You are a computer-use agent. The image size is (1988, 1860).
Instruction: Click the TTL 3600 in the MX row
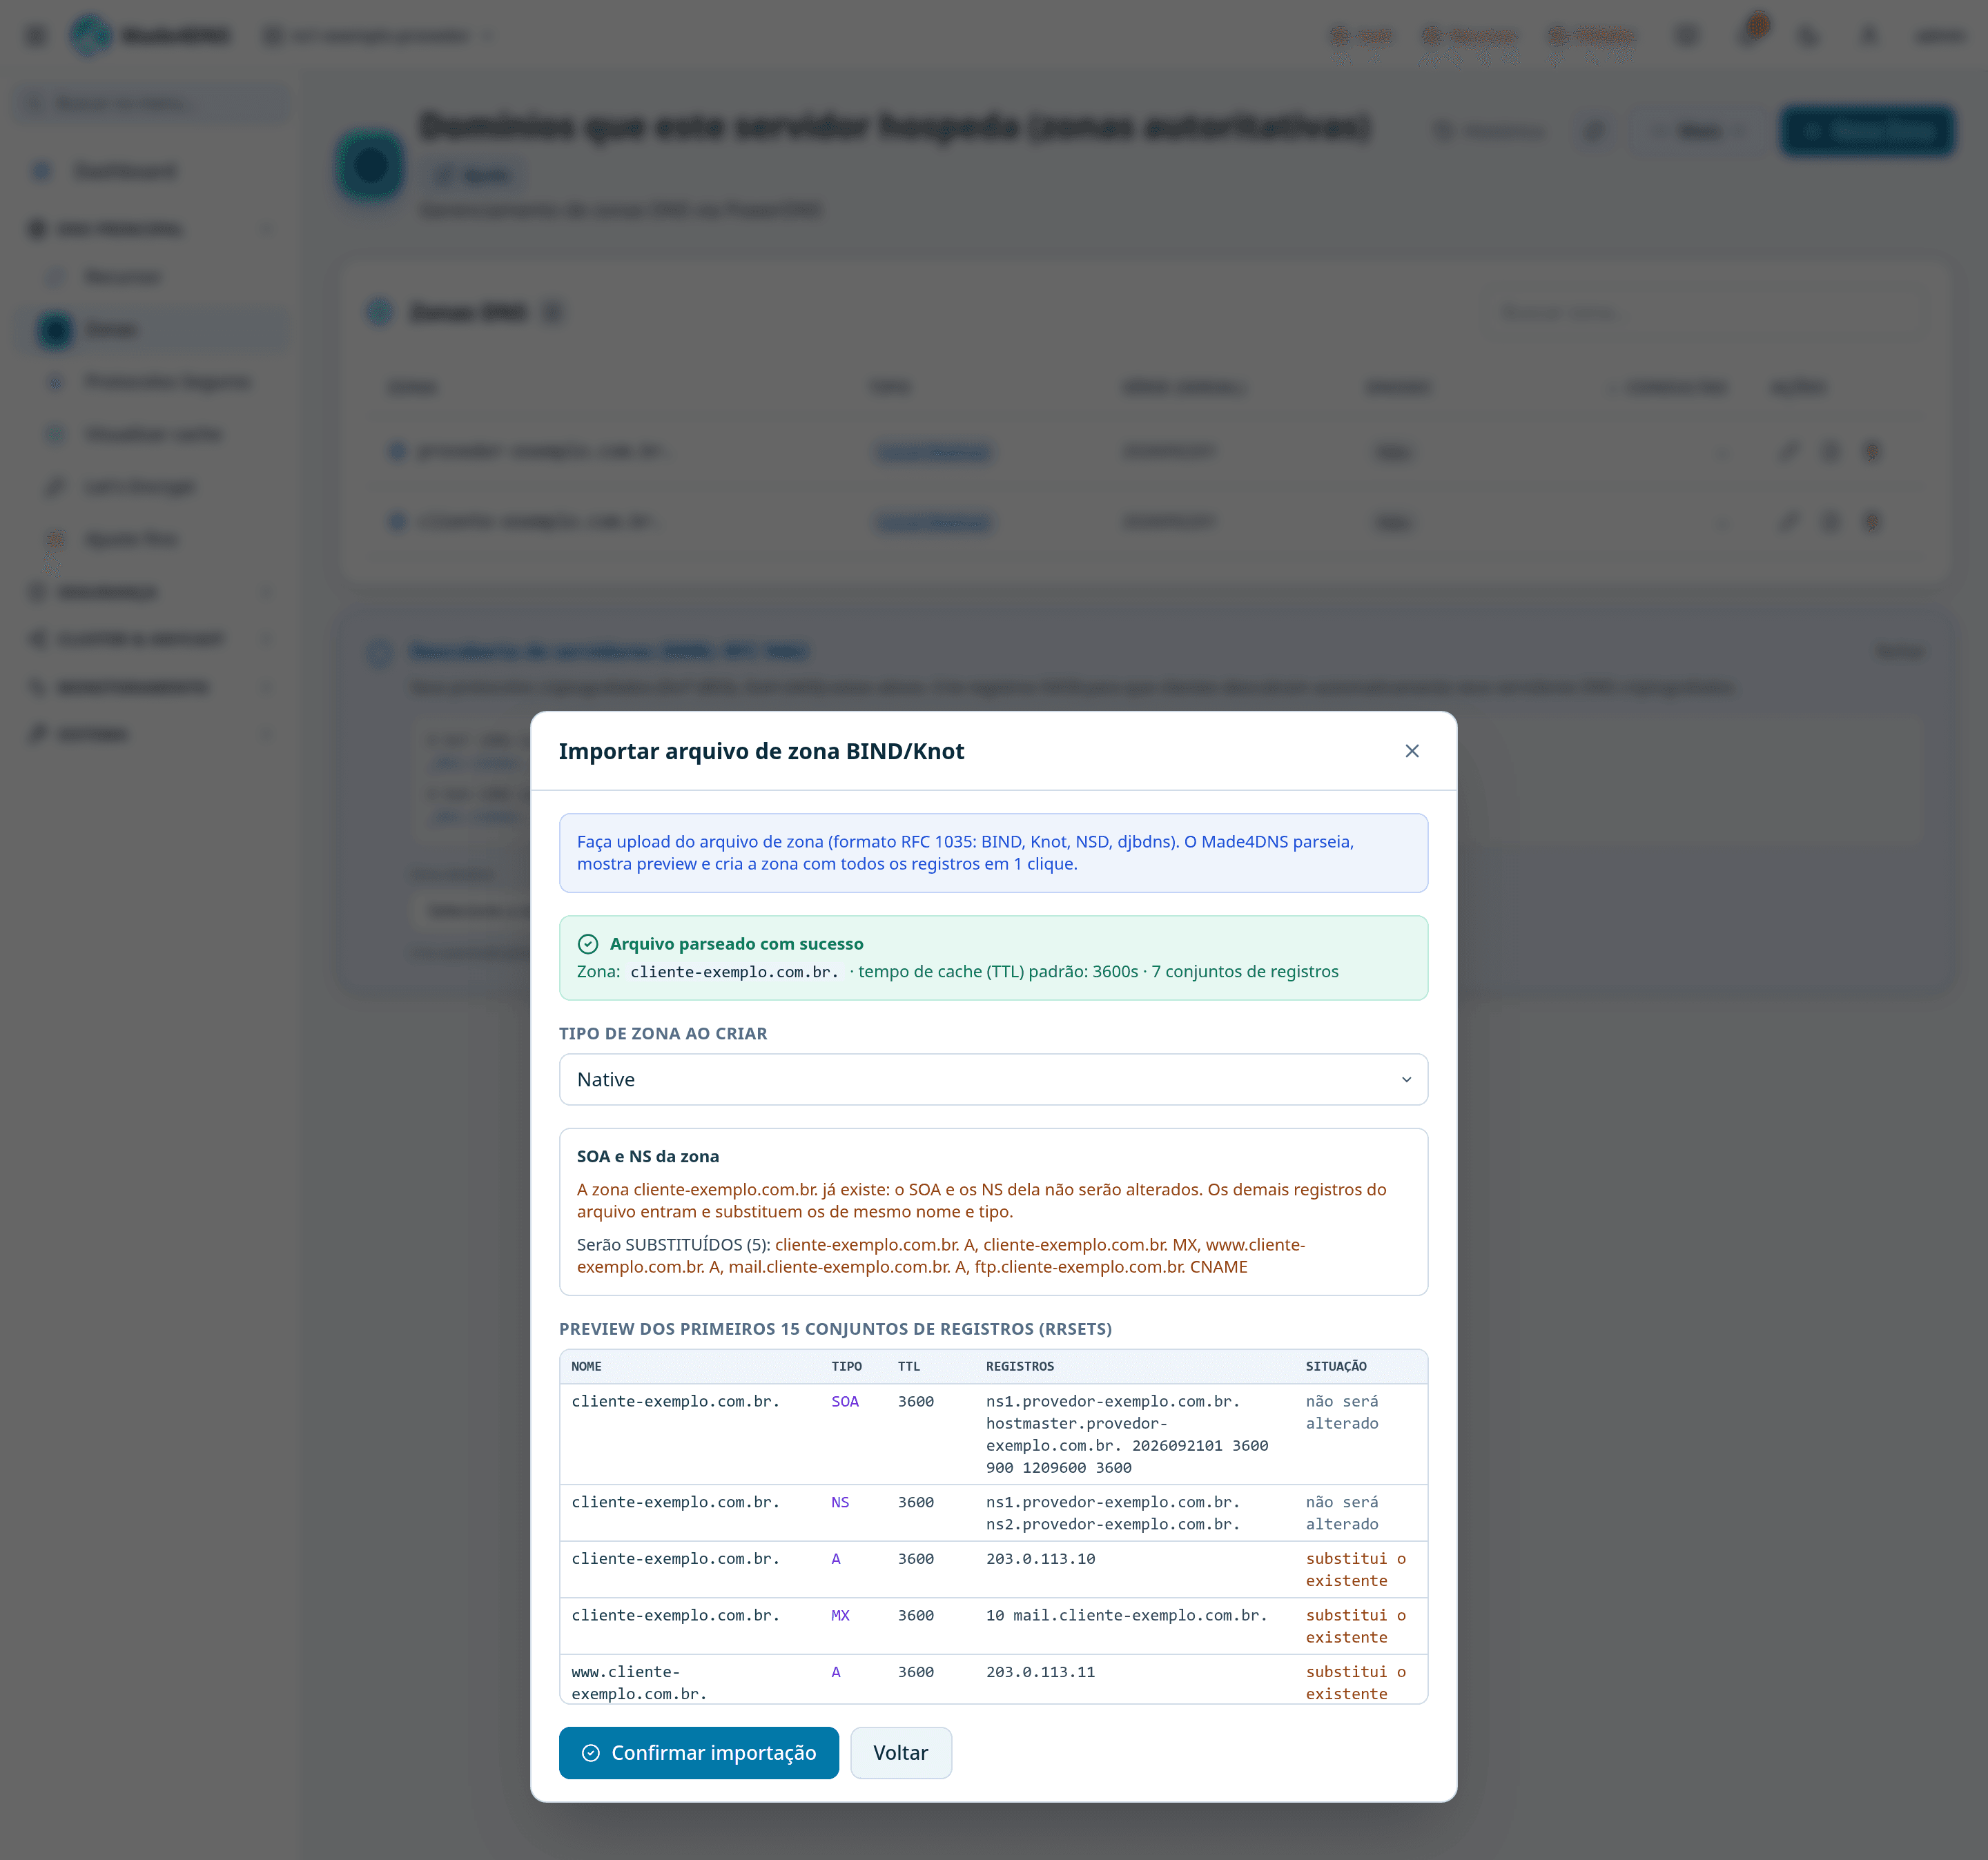click(915, 1616)
